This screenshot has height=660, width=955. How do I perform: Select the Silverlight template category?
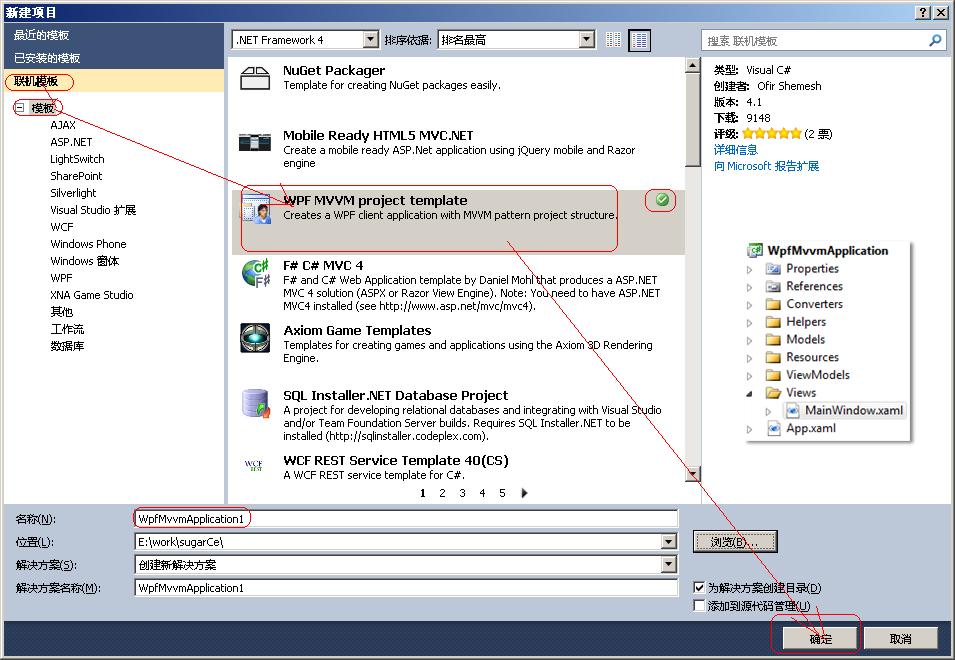click(73, 193)
